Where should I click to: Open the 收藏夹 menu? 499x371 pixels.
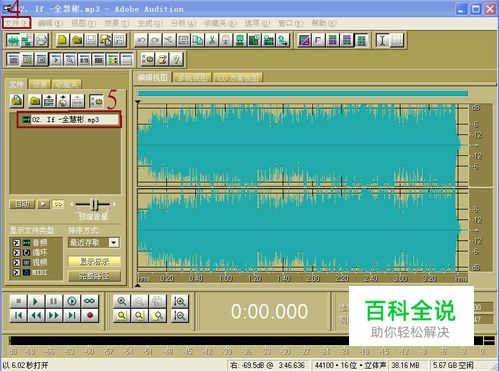tap(220, 23)
